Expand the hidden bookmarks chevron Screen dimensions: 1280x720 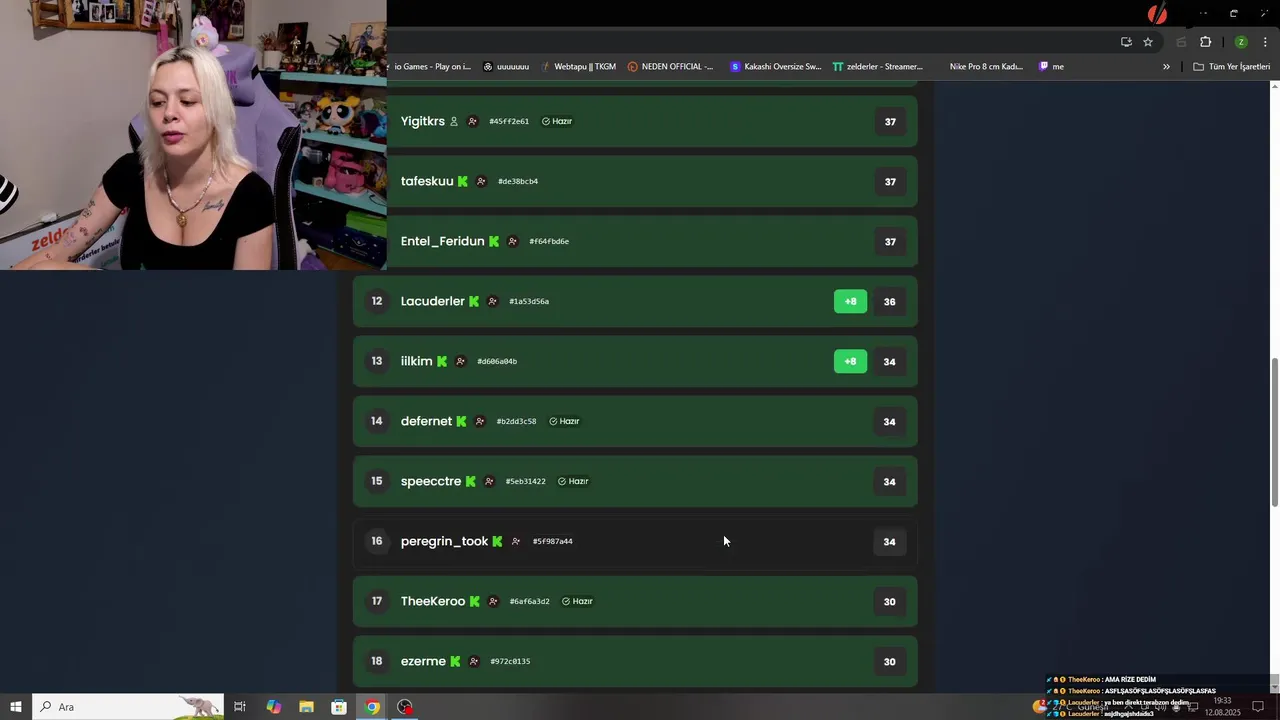pyautogui.click(x=1166, y=67)
